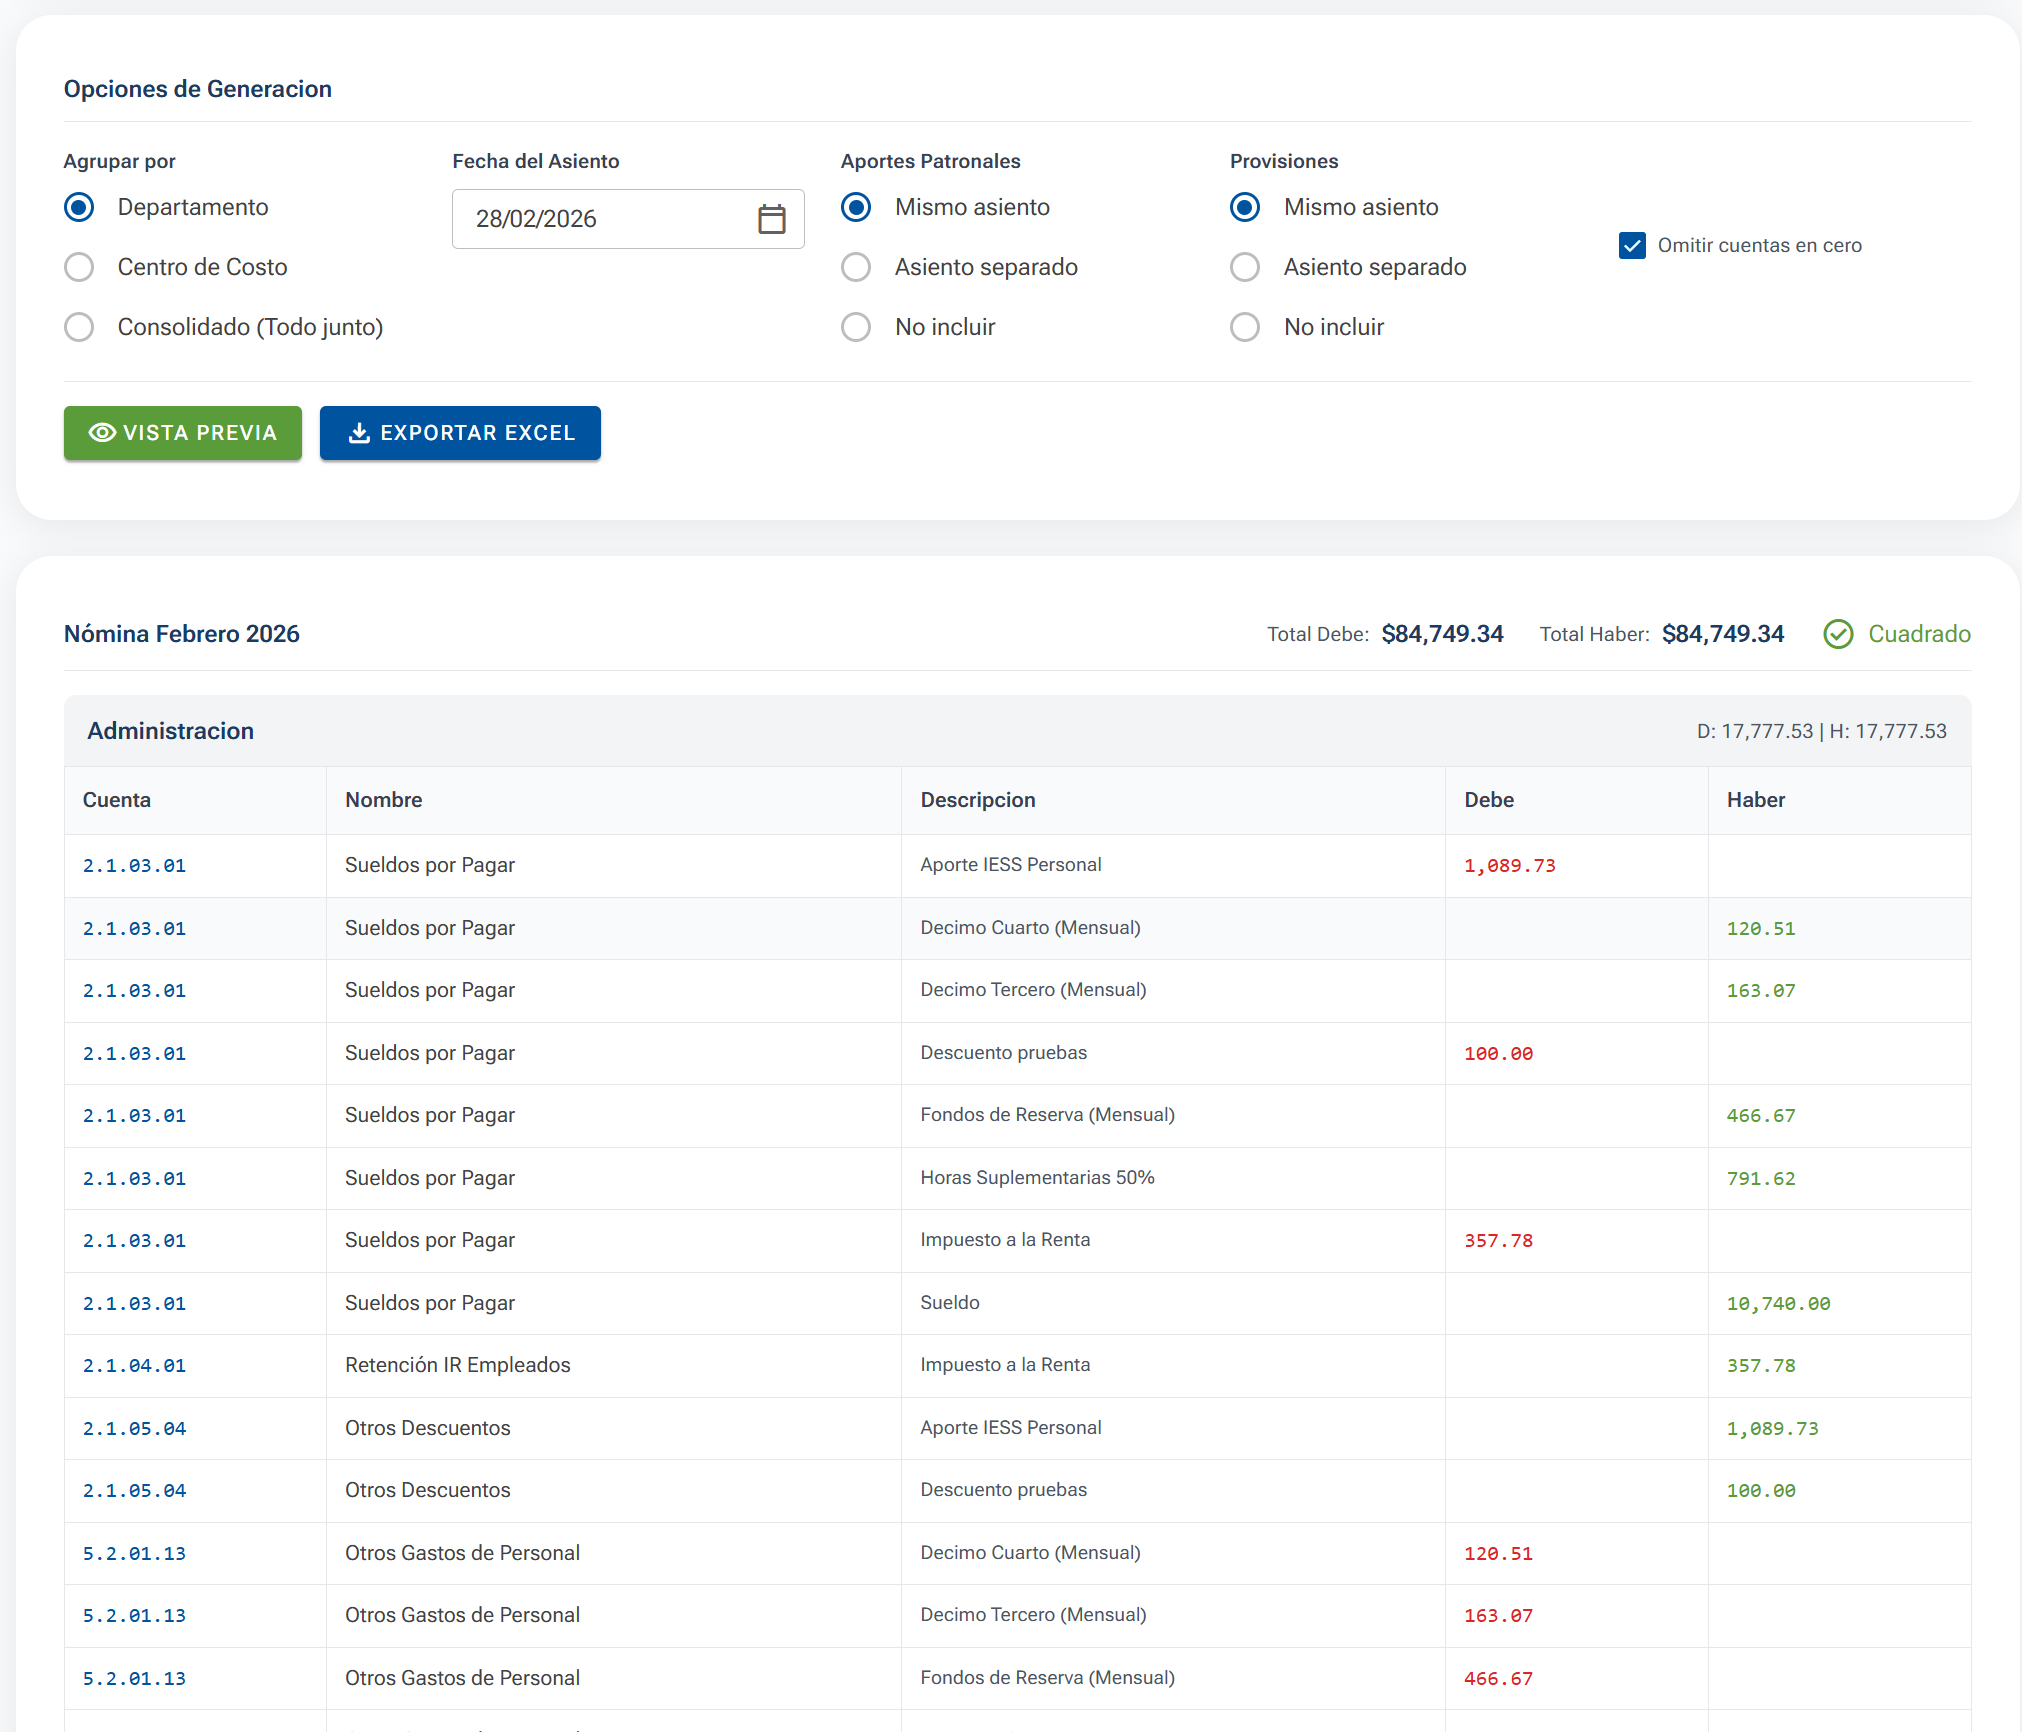Select Consolidado (Todo junto) radio

[79, 327]
